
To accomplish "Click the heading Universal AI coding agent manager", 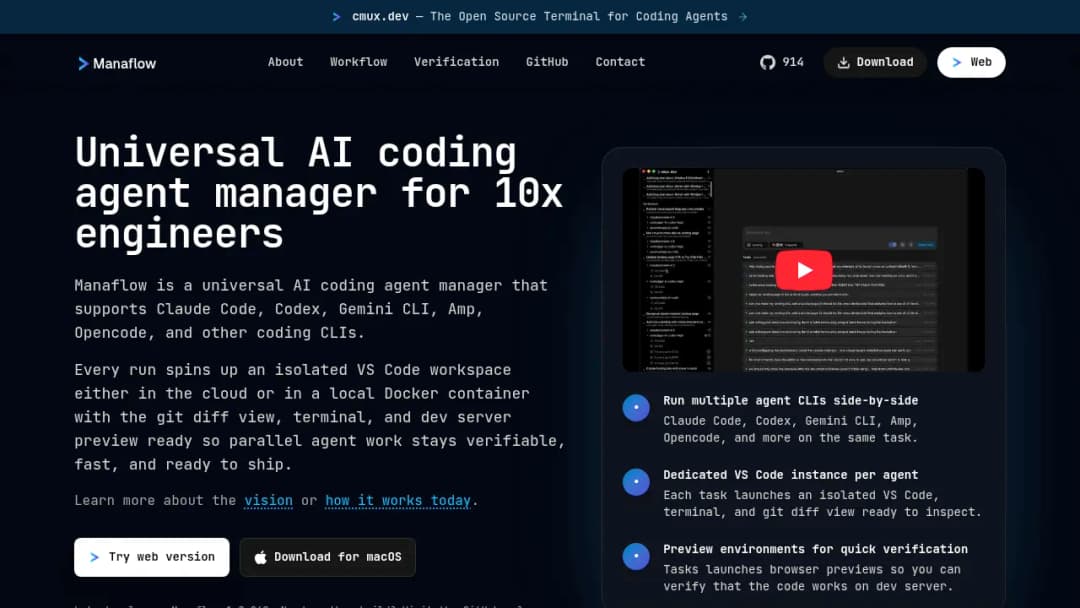I will tap(319, 193).
